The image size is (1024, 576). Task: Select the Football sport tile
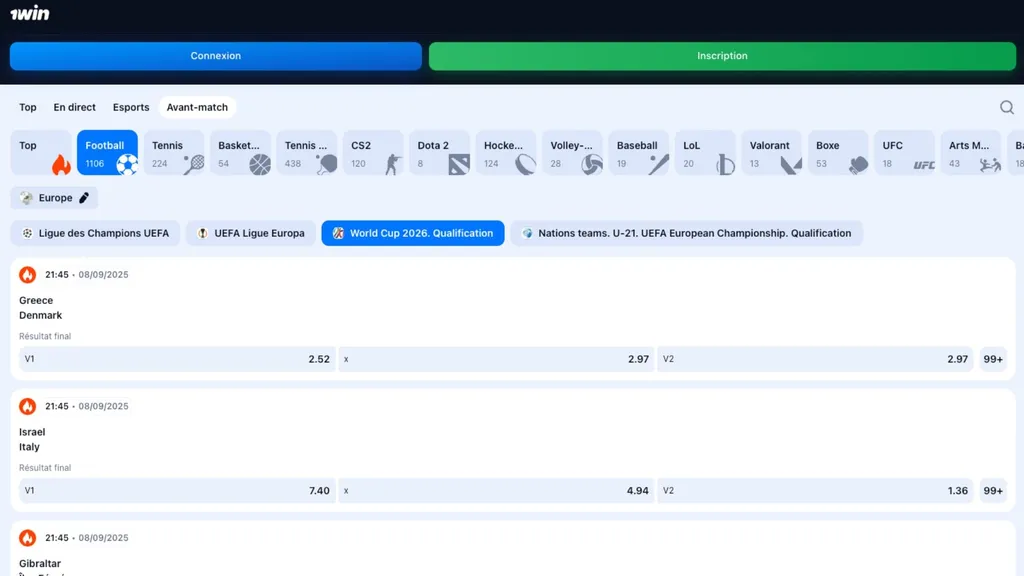(107, 153)
